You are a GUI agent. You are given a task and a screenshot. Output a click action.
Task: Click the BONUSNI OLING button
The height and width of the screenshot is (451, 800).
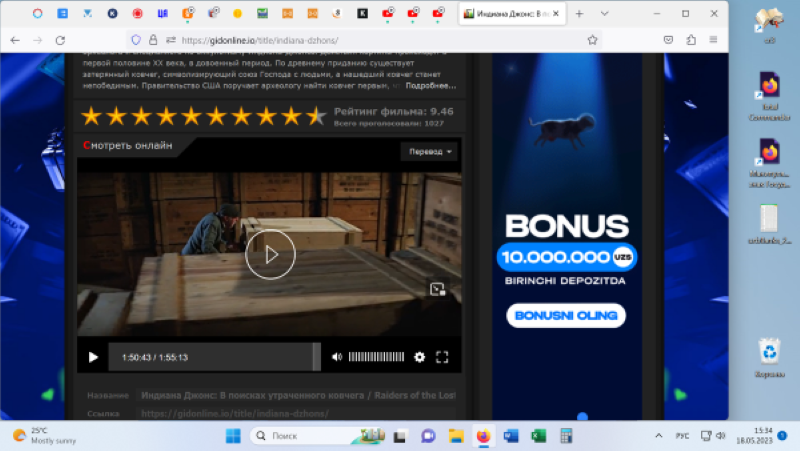tap(565, 316)
